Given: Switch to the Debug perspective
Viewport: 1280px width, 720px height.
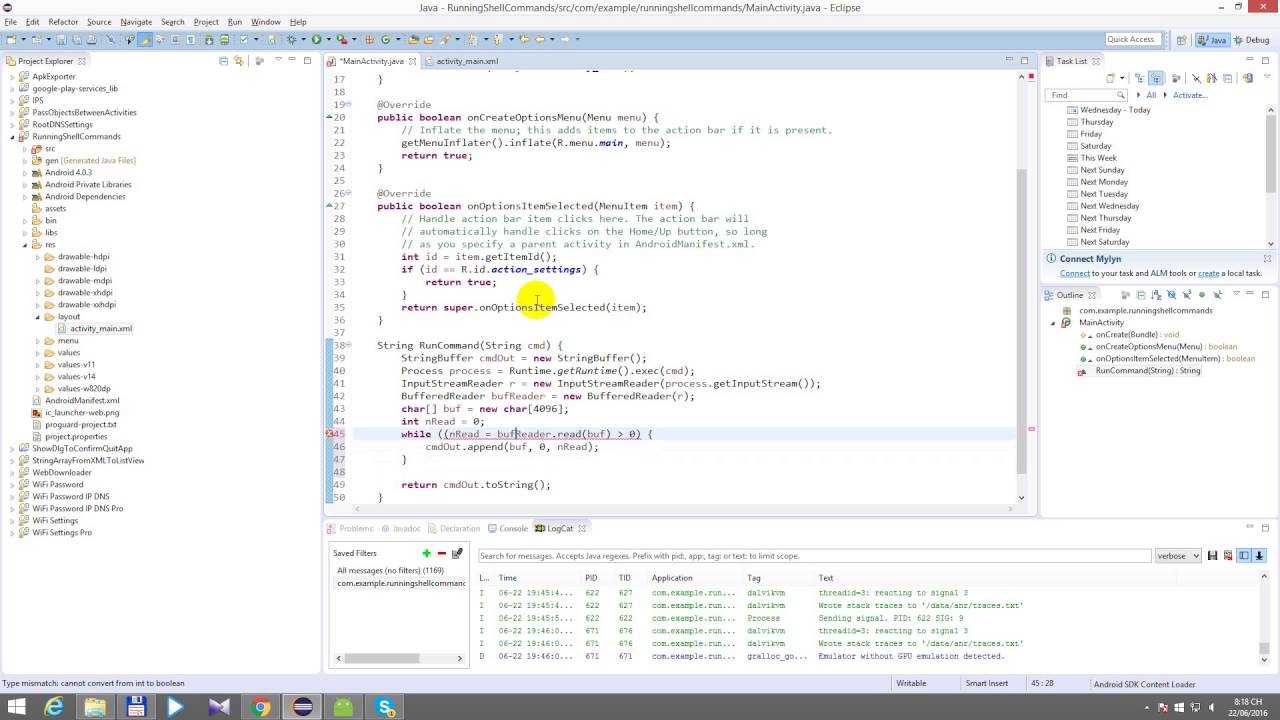Looking at the screenshot, I should coord(1252,40).
